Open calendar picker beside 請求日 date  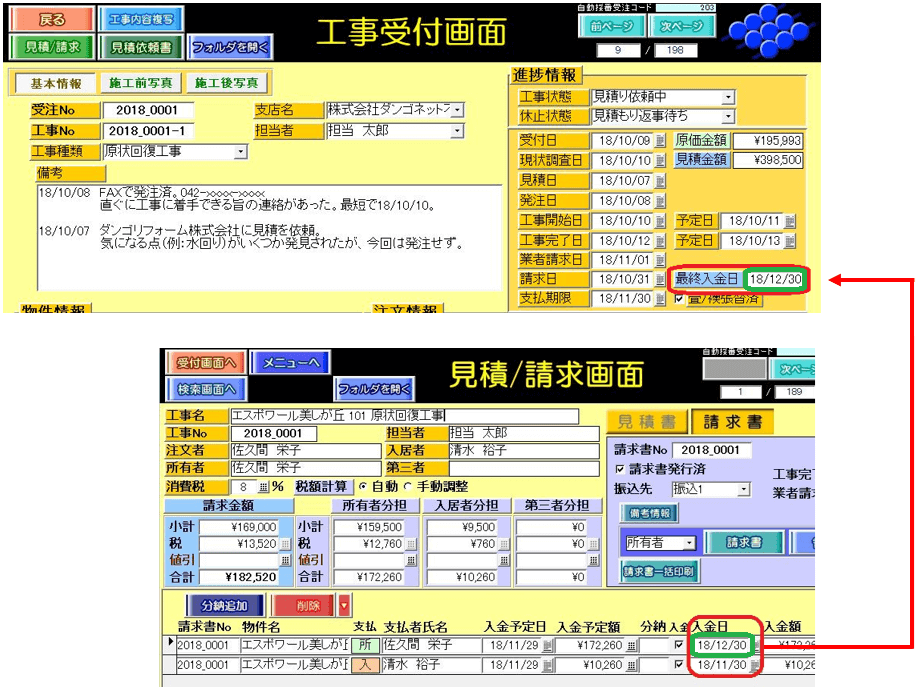[660, 279]
